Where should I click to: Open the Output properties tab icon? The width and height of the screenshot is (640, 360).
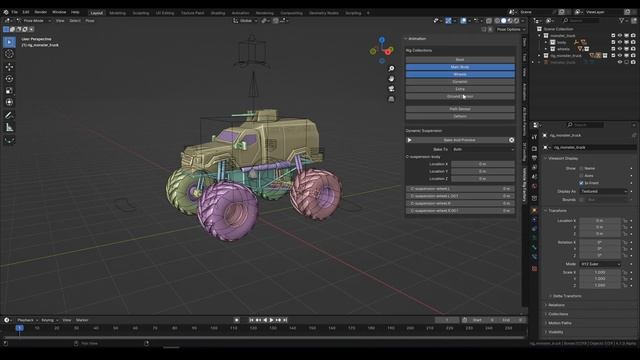[534, 158]
